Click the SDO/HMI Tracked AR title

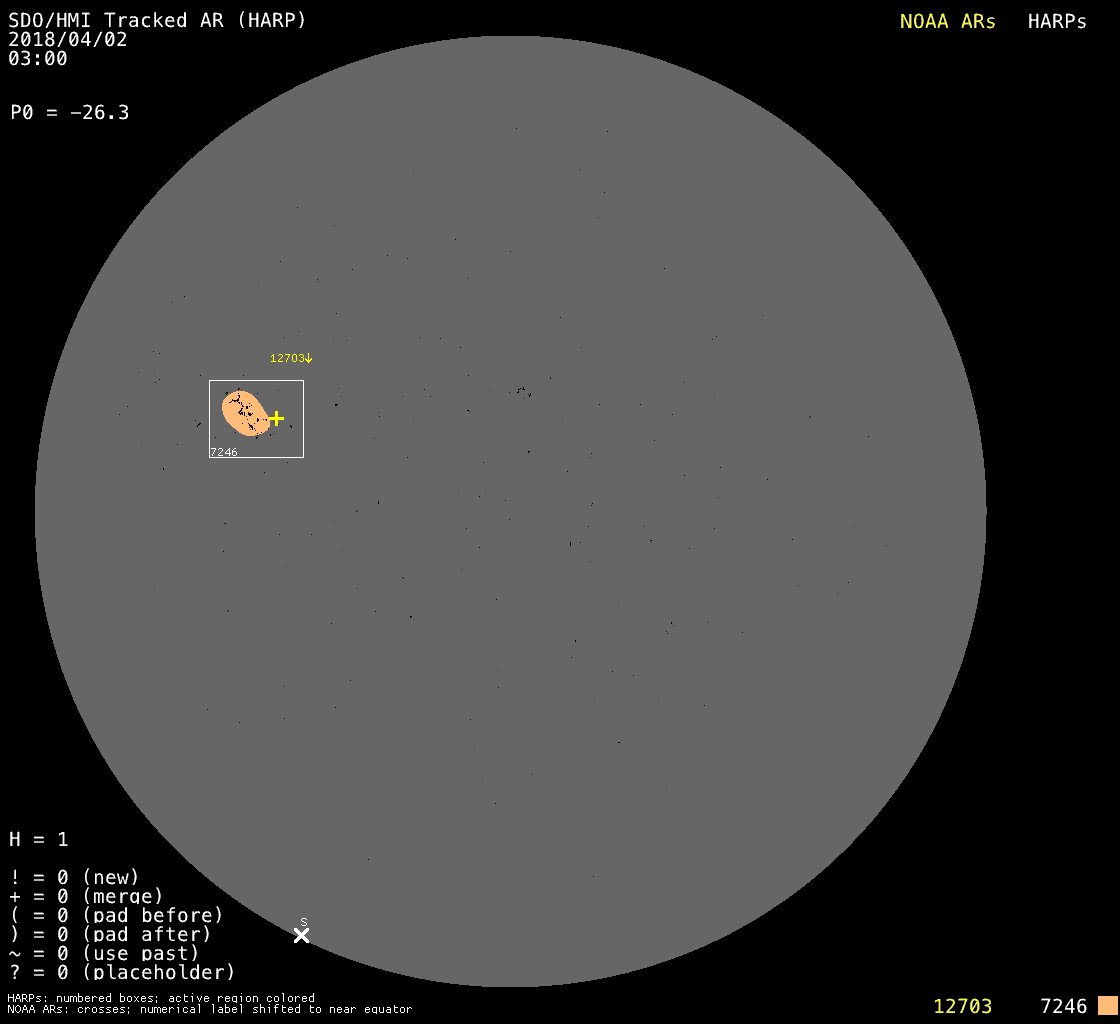click(x=157, y=20)
